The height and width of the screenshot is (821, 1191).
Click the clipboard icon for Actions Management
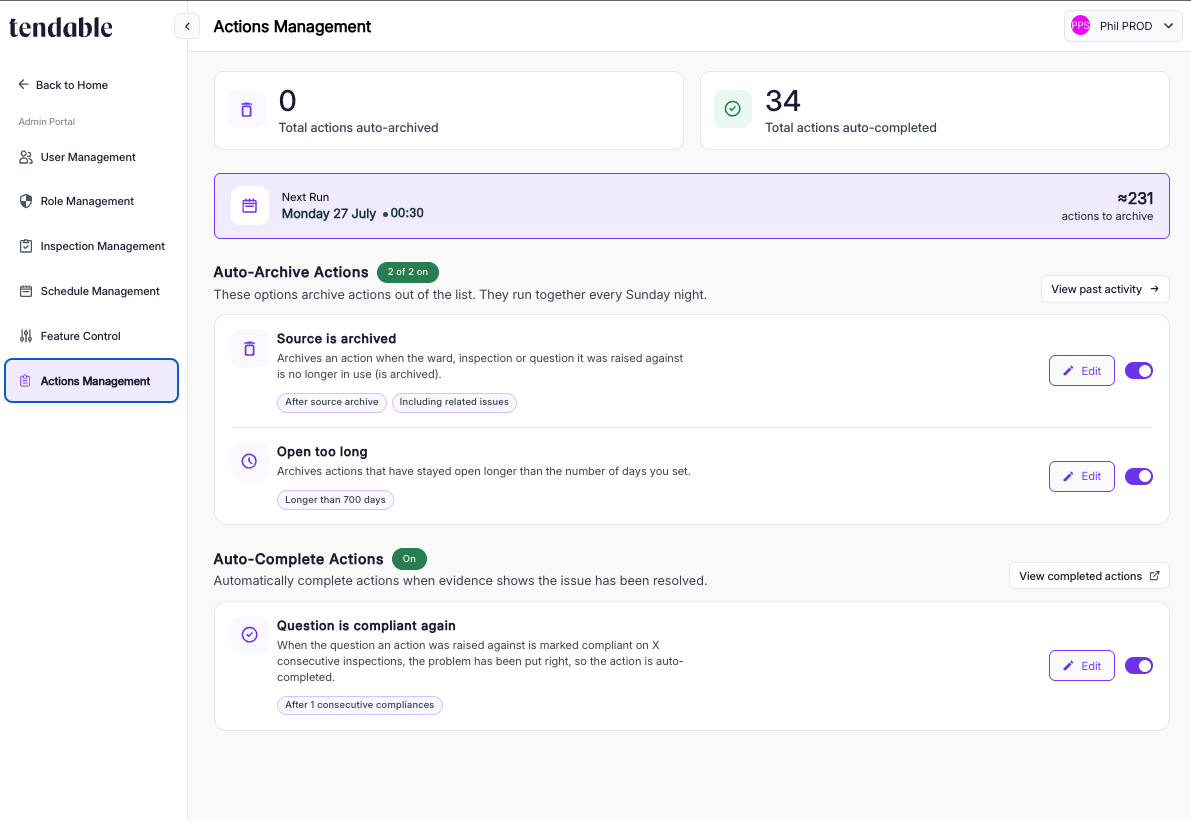[x=25, y=381]
